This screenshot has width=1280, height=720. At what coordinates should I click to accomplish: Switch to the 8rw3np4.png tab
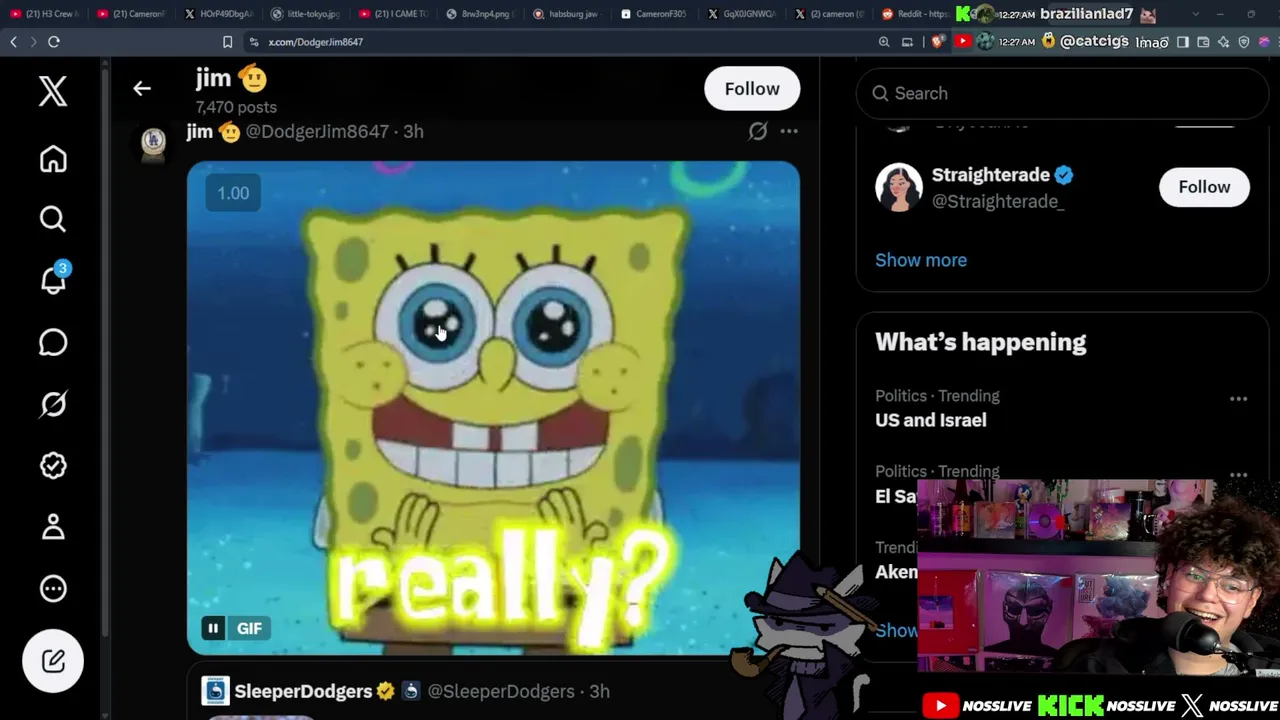[480, 14]
